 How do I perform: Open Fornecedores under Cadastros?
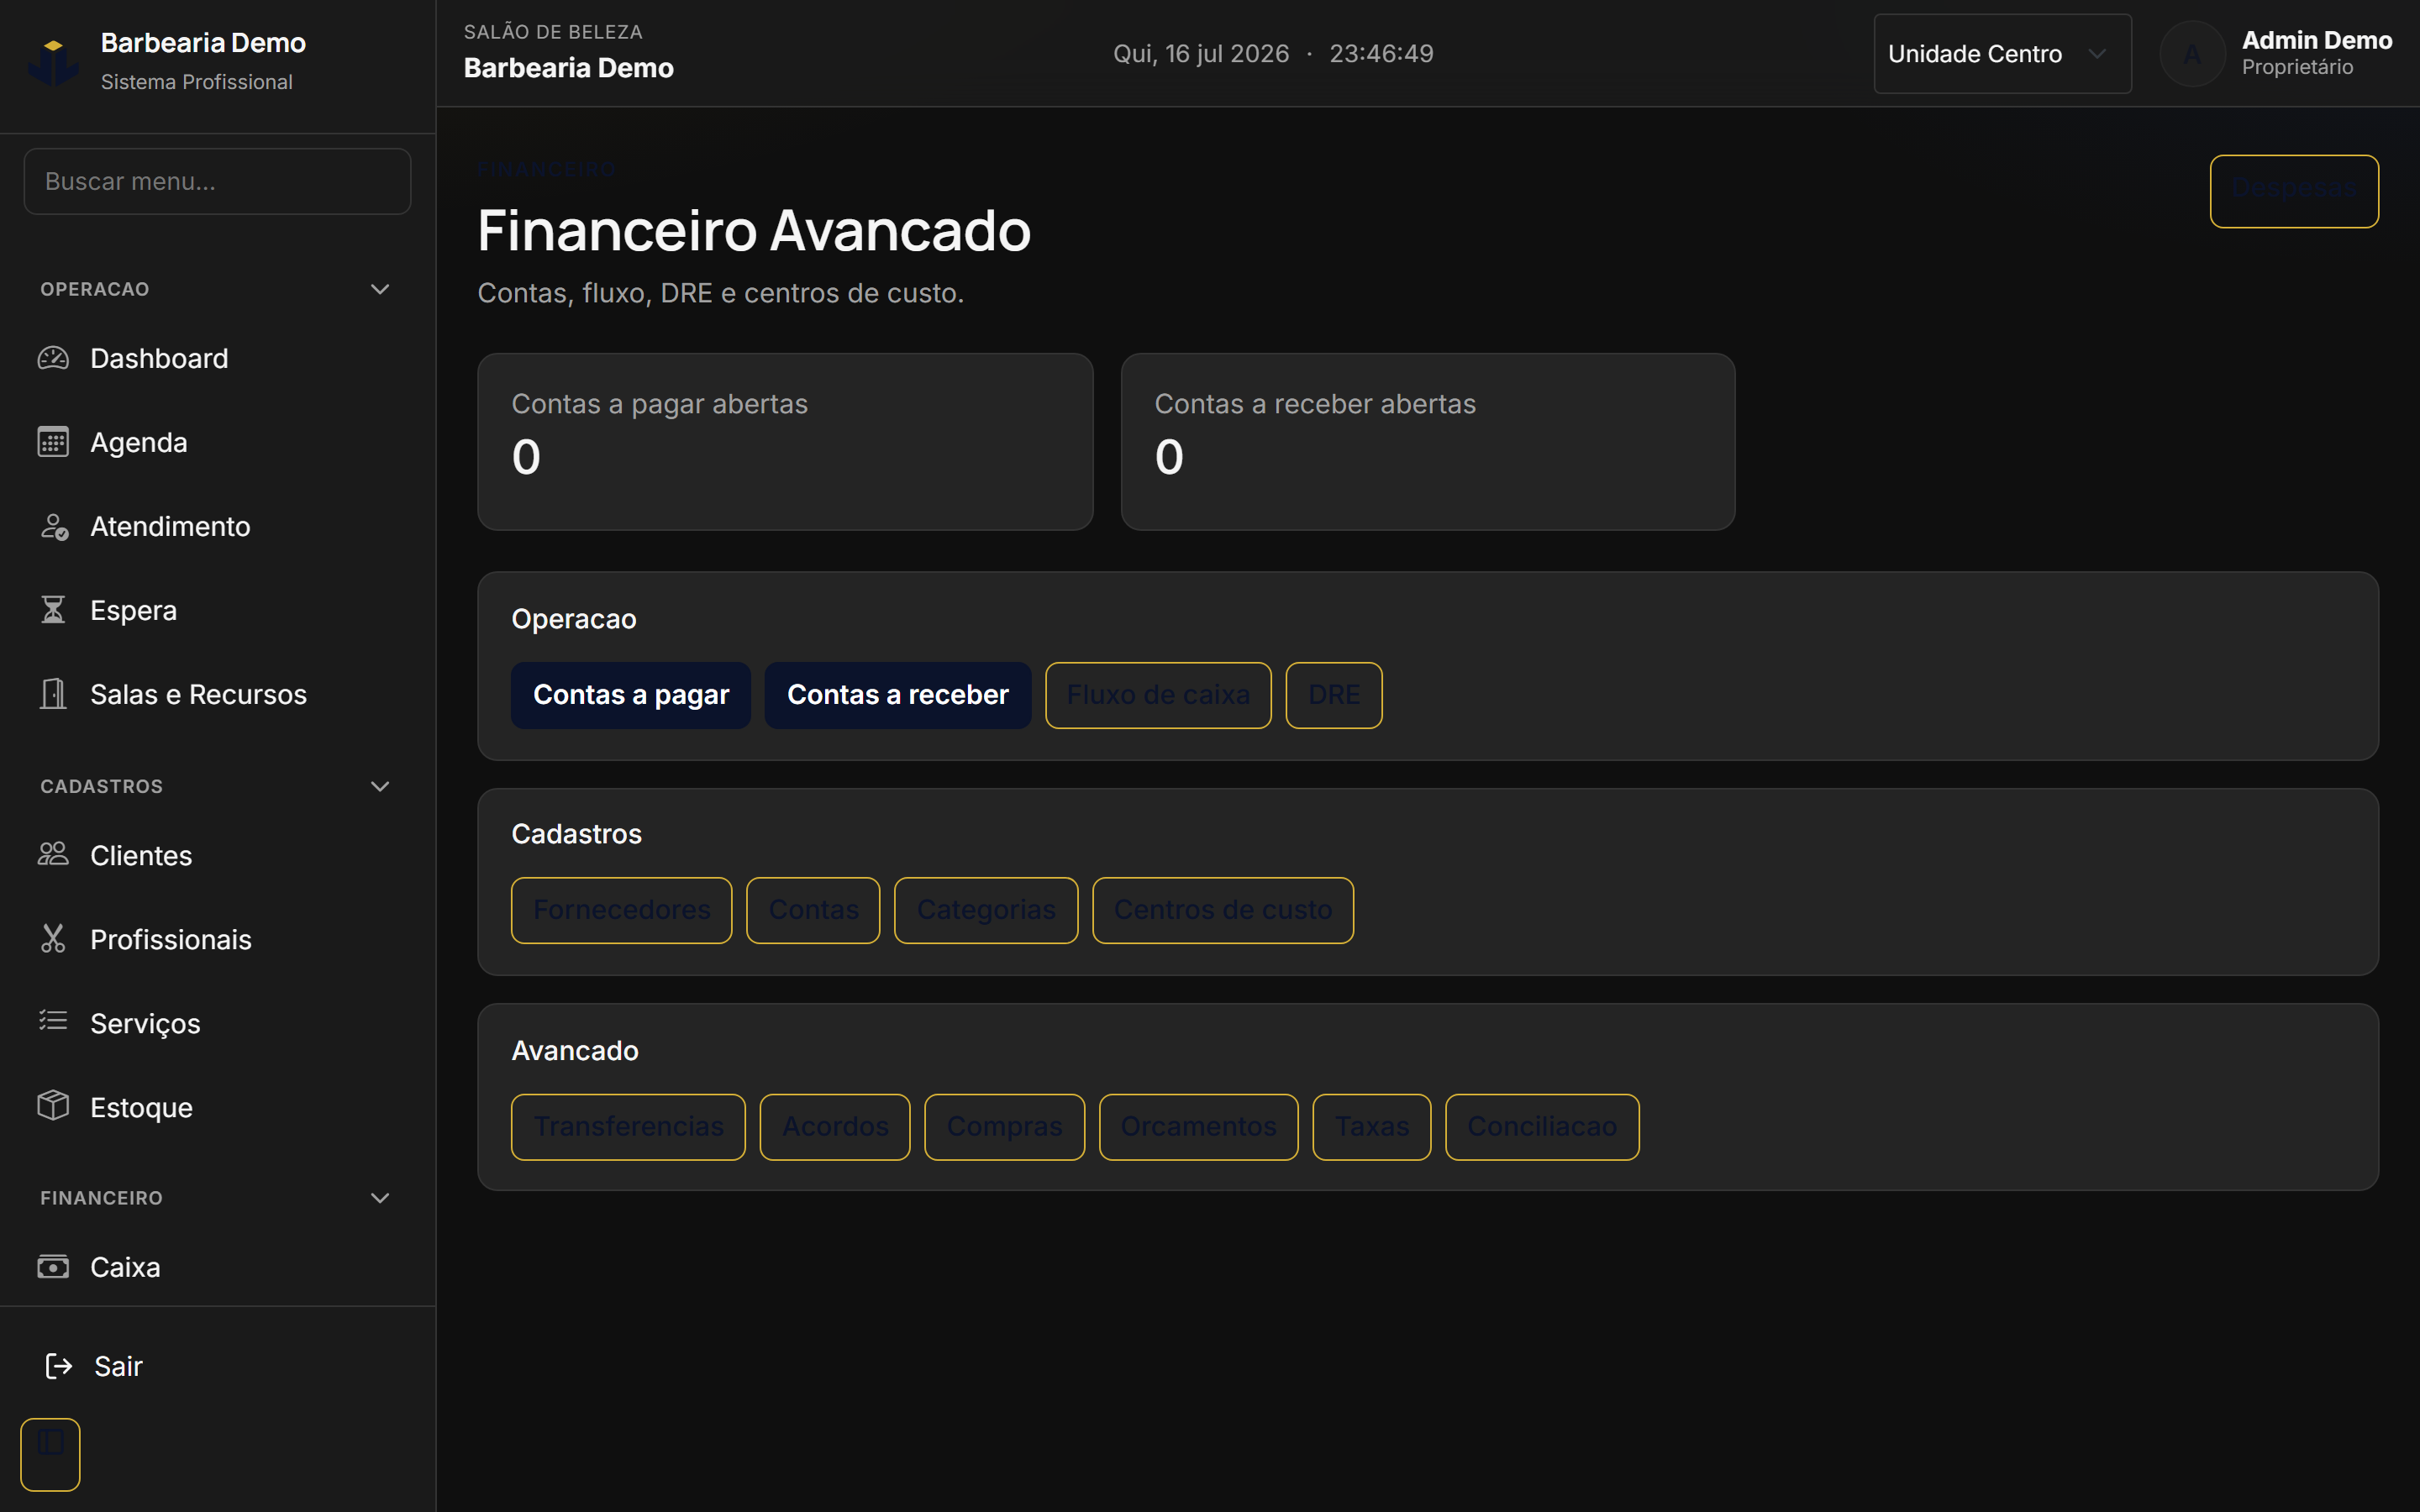[x=622, y=910]
